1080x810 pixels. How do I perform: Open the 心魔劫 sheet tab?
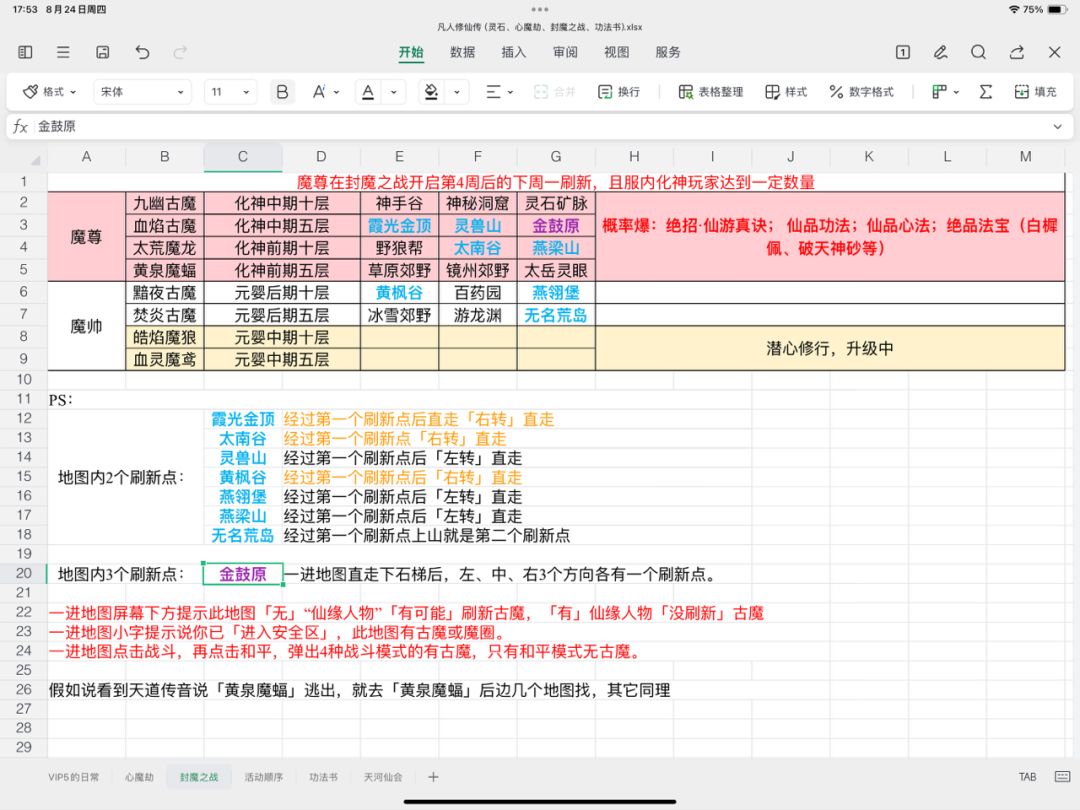tap(139, 777)
